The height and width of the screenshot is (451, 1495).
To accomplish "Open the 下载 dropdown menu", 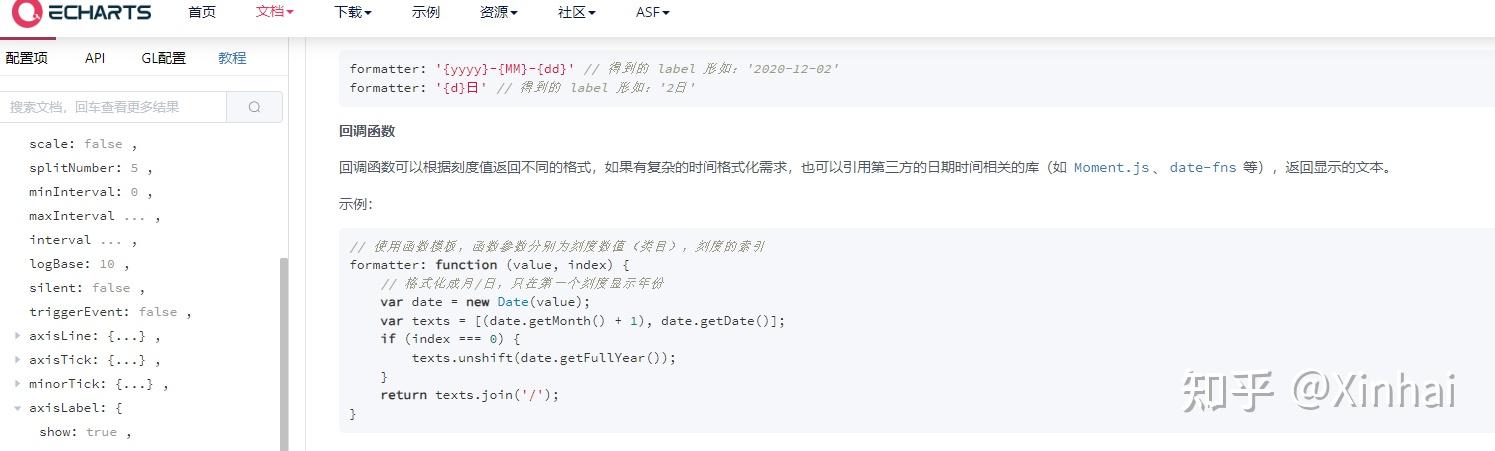I will point(353,12).
